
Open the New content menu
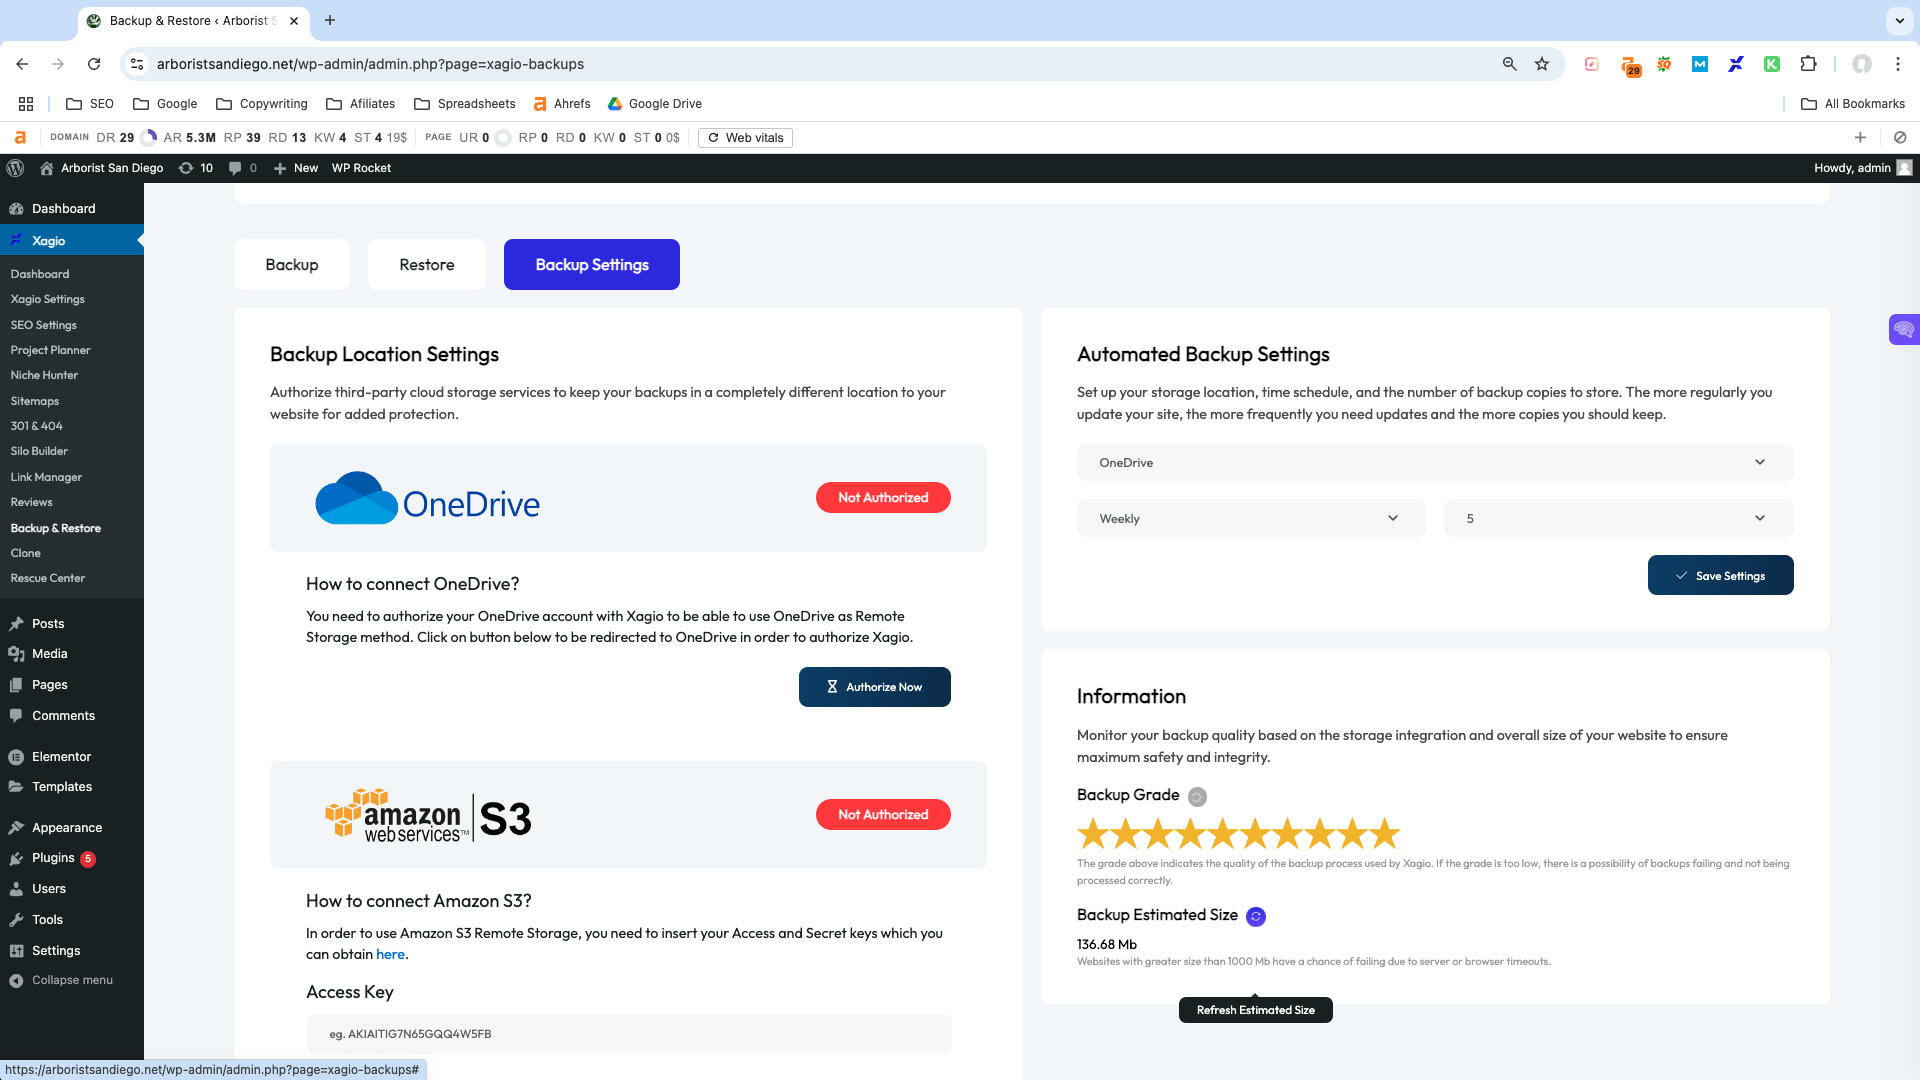point(295,168)
